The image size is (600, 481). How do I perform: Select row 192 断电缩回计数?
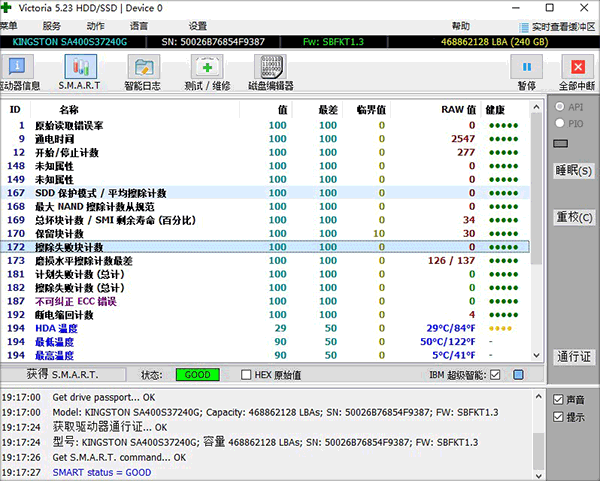[x=265, y=315]
